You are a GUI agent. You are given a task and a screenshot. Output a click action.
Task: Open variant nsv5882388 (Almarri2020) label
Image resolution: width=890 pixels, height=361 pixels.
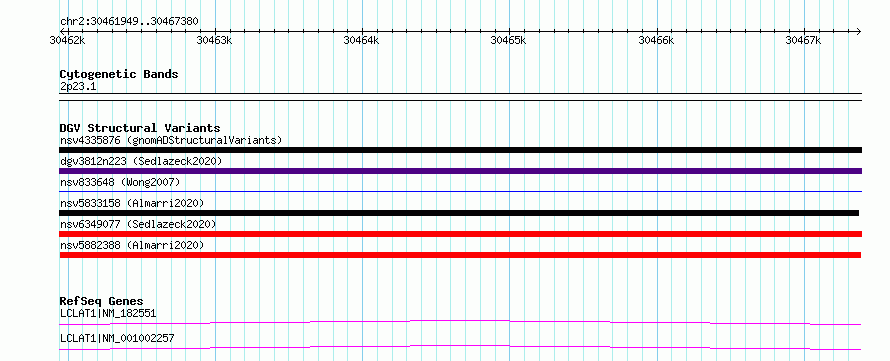pyautogui.click(x=132, y=245)
